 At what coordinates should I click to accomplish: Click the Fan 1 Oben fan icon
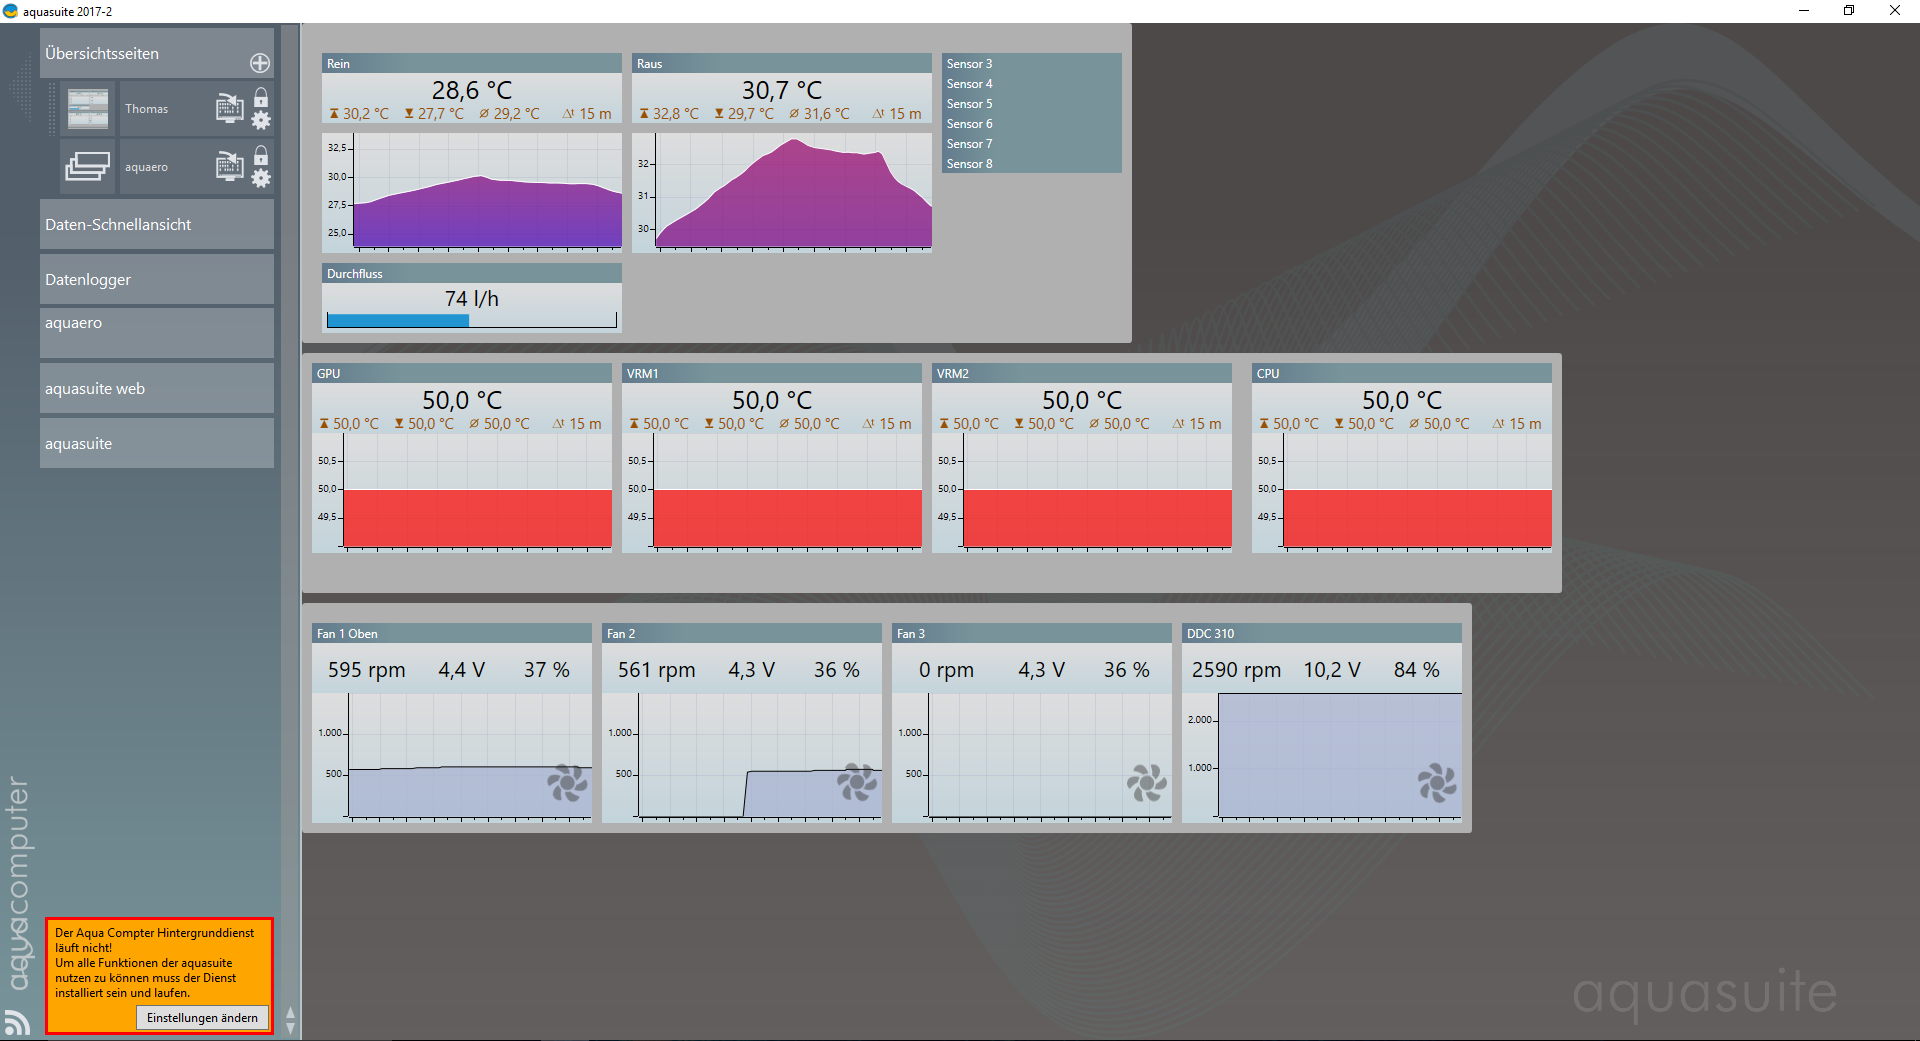(x=567, y=783)
